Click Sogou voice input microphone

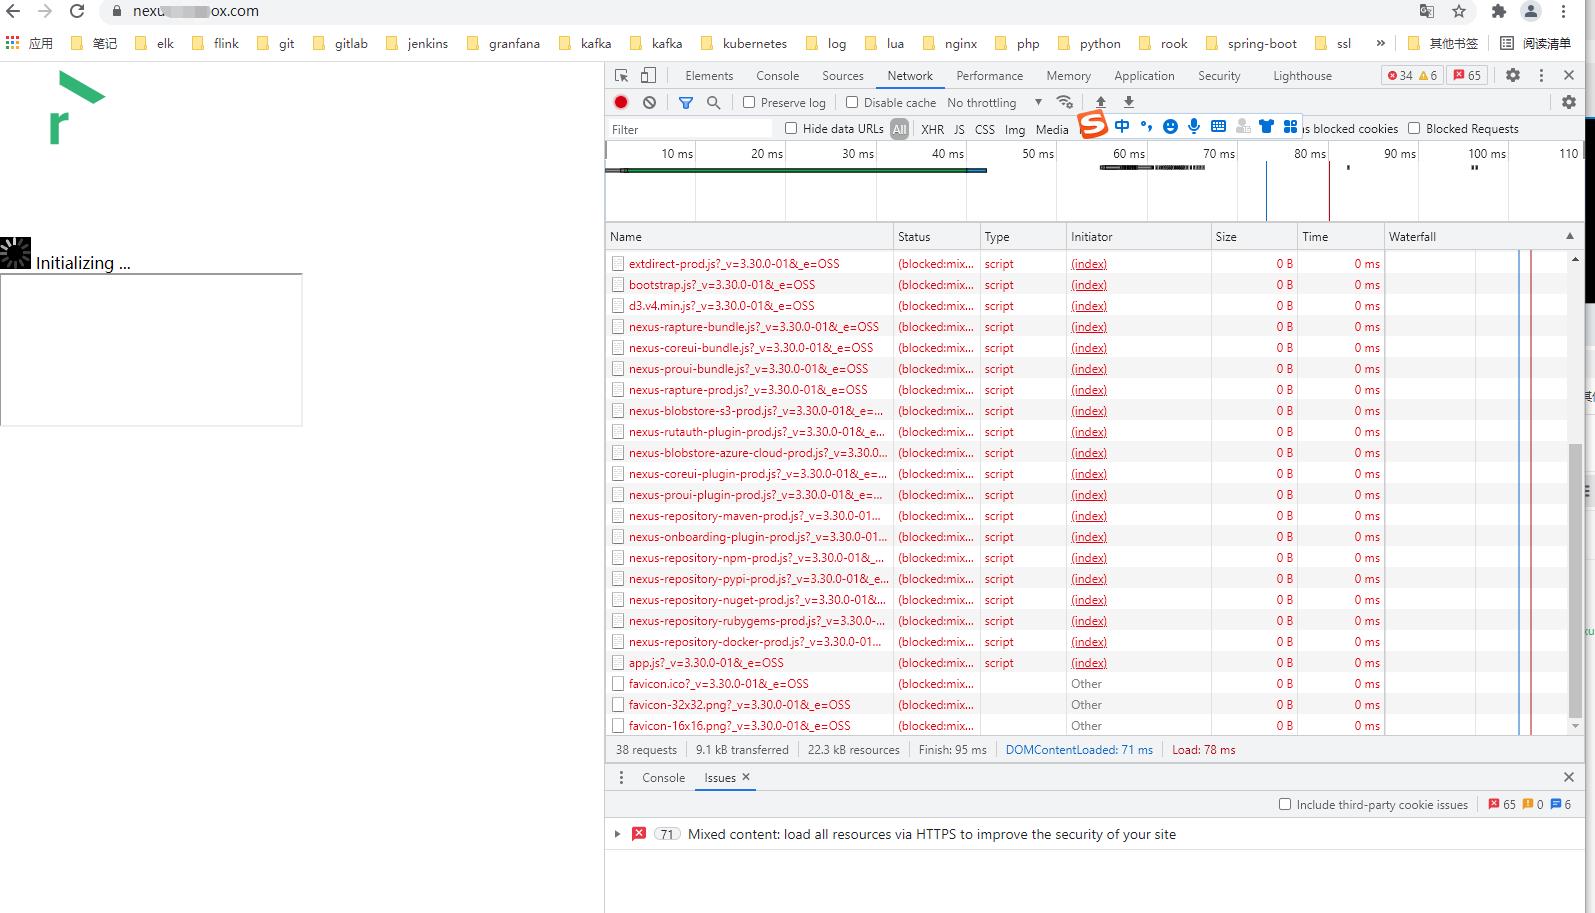pyautogui.click(x=1194, y=126)
